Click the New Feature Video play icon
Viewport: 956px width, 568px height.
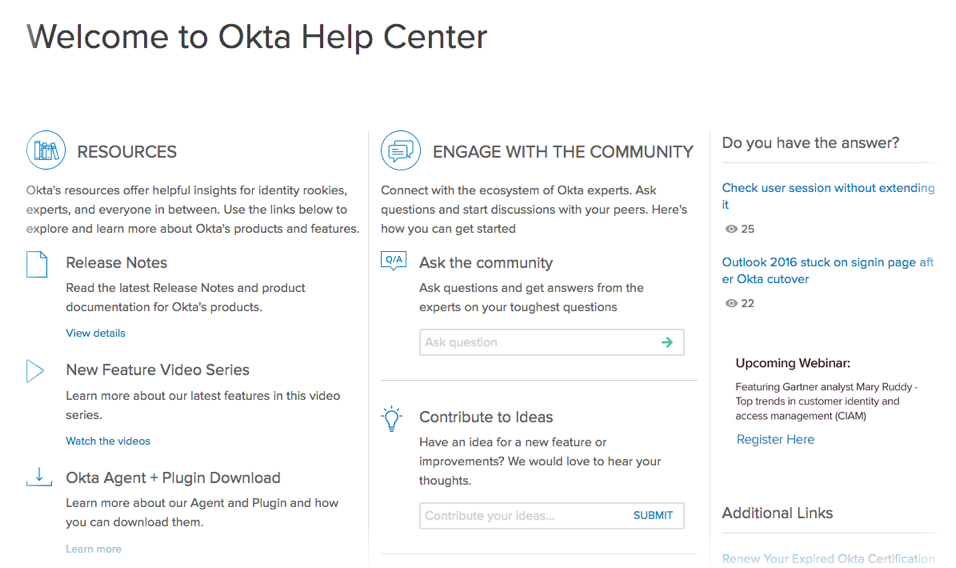pyautogui.click(x=35, y=371)
